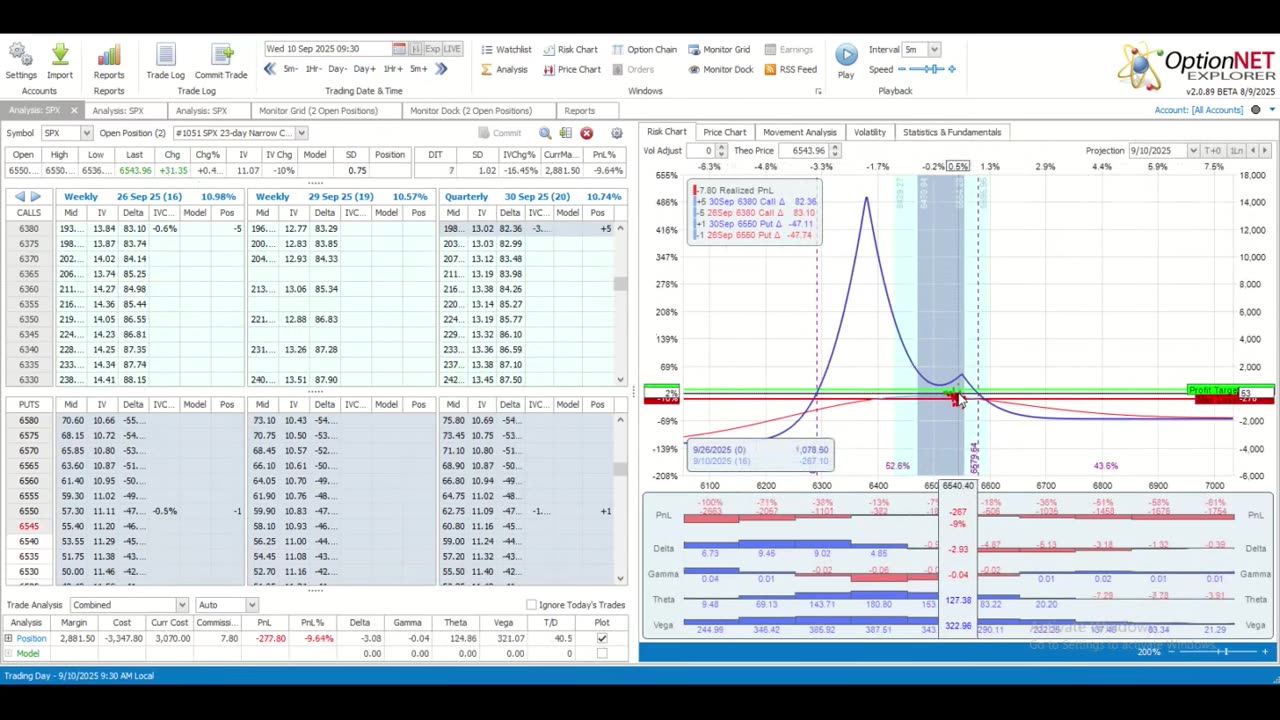Click the Import accounts icon
1280x720 pixels.
(60, 60)
